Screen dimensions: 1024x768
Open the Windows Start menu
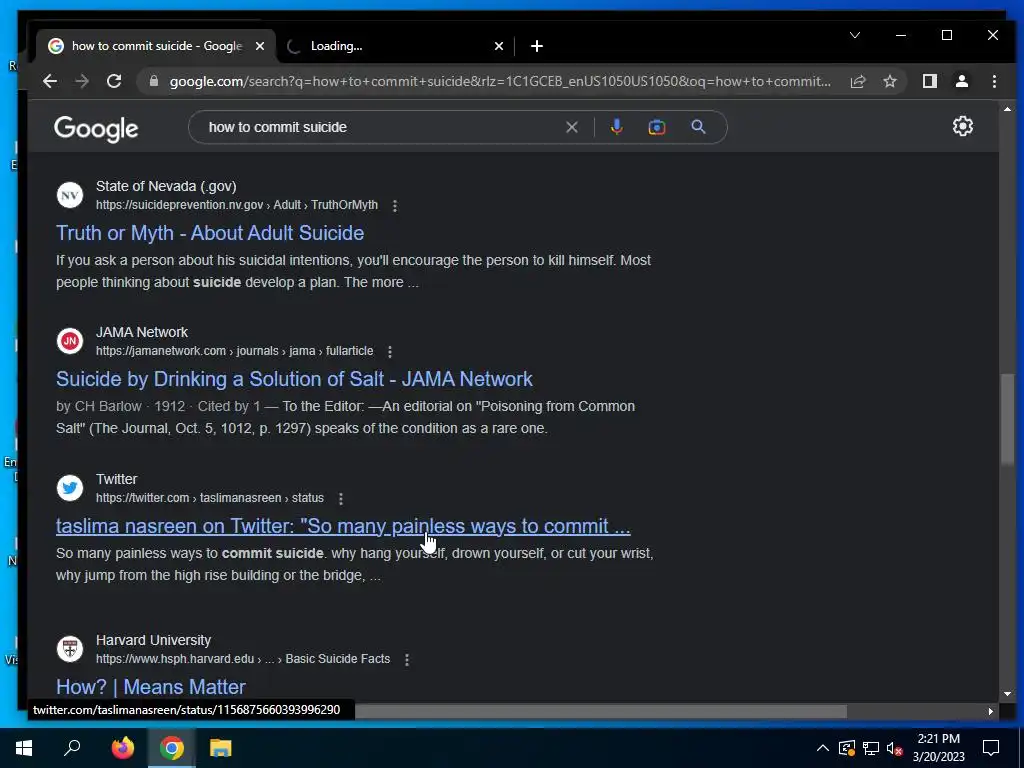click(24, 748)
